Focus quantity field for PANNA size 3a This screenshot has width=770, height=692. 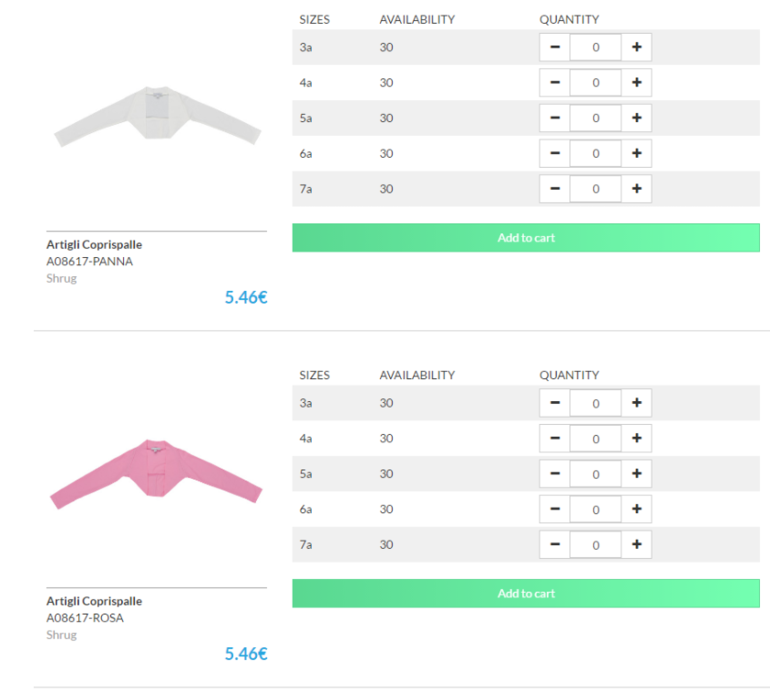(595, 47)
